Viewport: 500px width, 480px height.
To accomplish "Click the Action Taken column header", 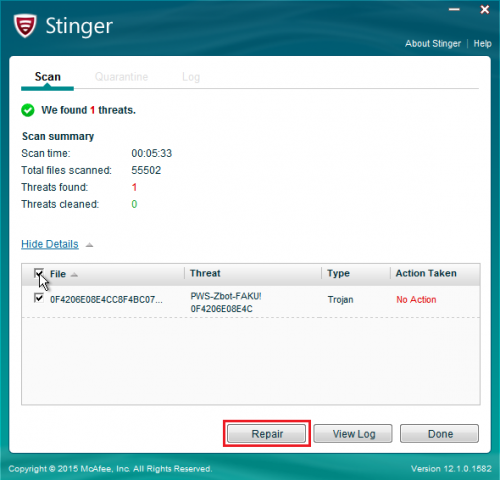I will 426,273.
